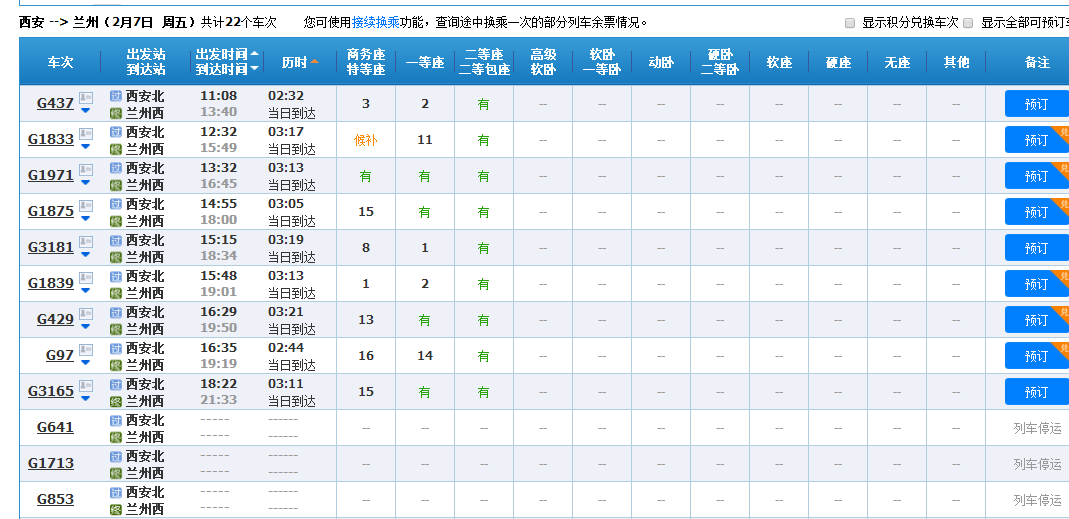Click the 出发站 到达站 column header
1069x519 pixels.
tap(146, 62)
